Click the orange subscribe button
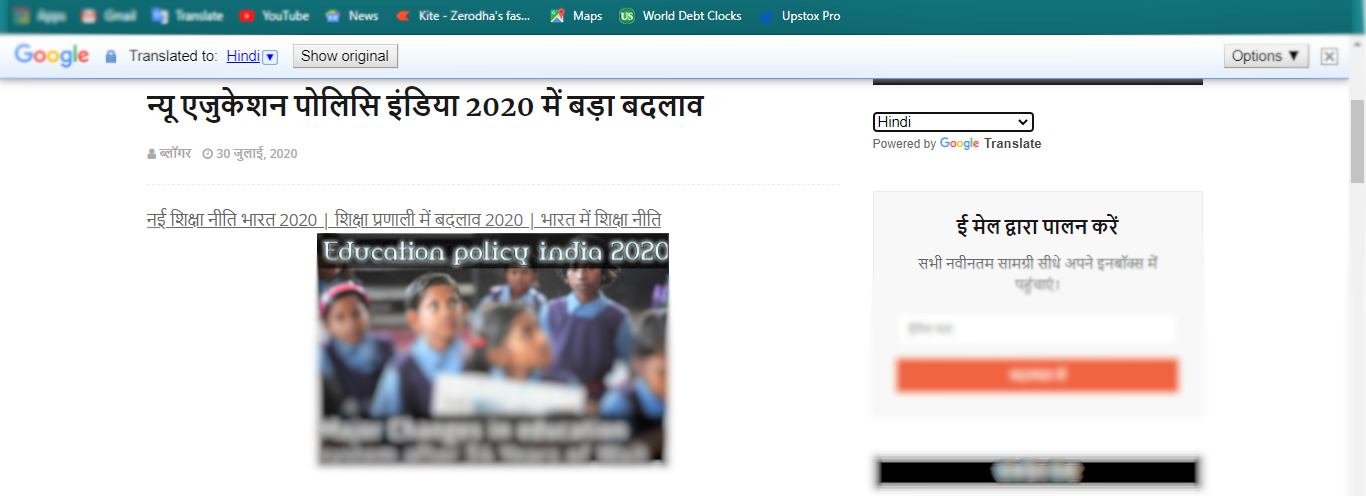1366x496 pixels. pyautogui.click(x=1037, y=375)
